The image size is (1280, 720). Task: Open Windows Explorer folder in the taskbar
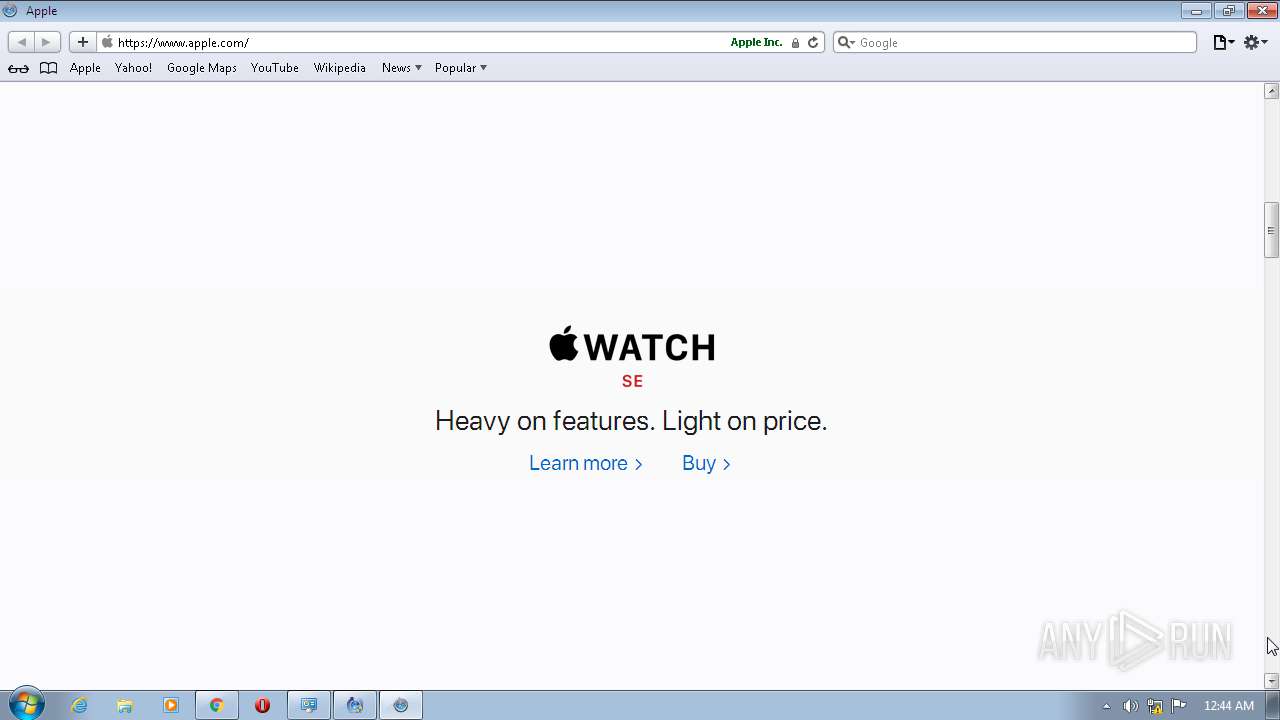point(125,705)
